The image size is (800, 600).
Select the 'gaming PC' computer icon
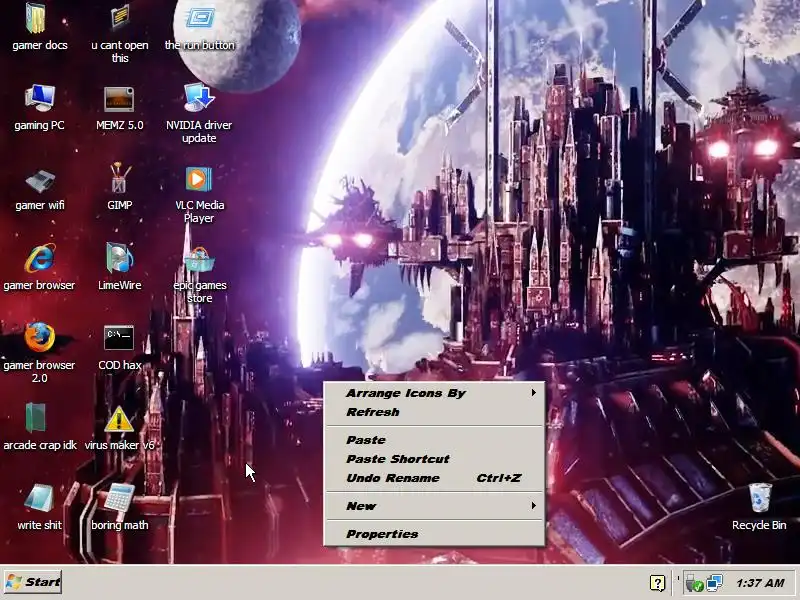point(40,98)
